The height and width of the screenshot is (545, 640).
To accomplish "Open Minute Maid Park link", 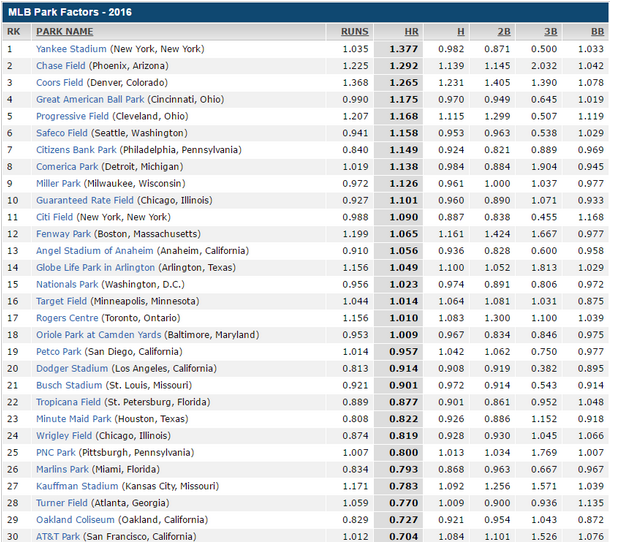I will 73,419.
